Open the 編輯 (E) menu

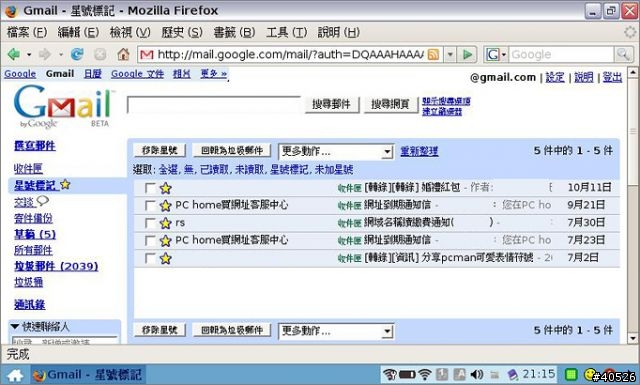click(x=78, y=32)
